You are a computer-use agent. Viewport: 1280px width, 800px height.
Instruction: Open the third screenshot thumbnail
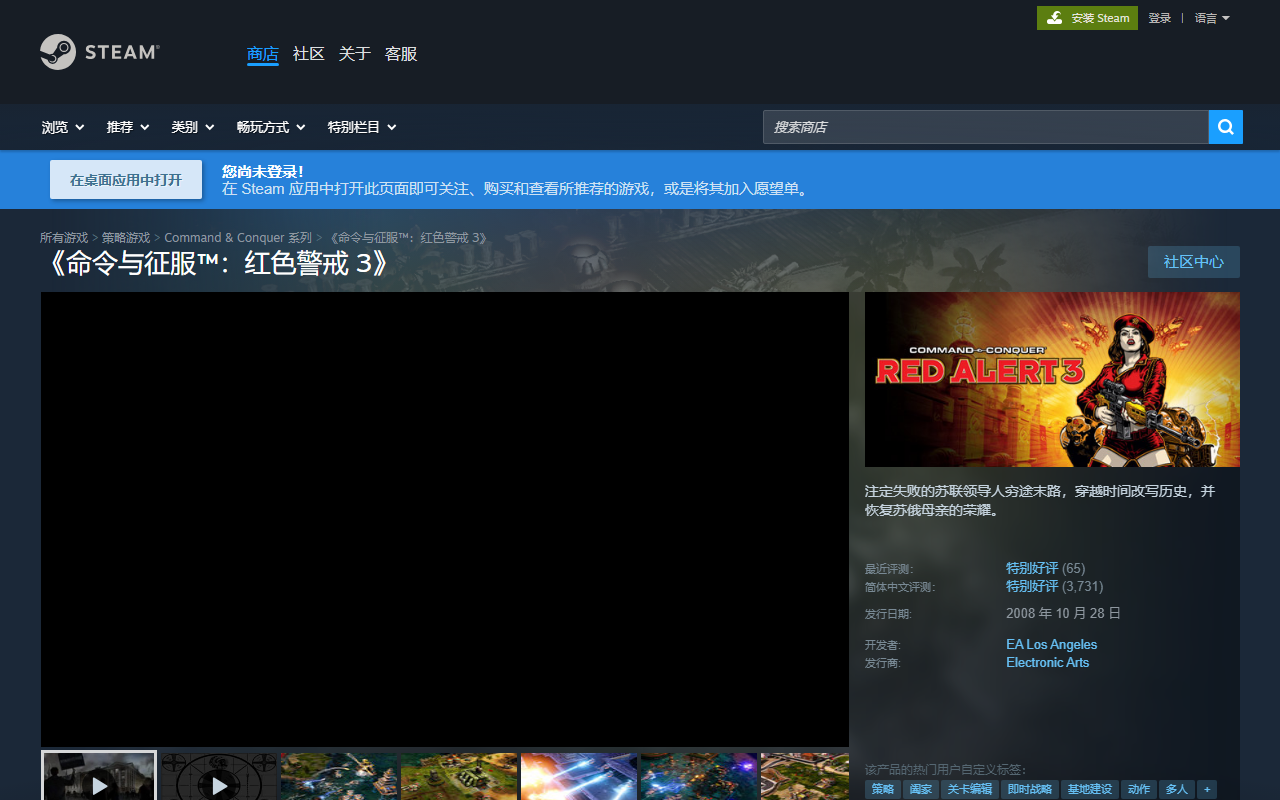[x=339, y=776]
